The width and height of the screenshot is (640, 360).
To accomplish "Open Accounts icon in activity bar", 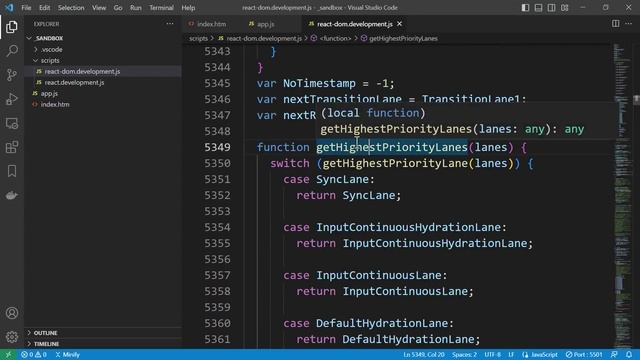I will (x=12, y=313).
